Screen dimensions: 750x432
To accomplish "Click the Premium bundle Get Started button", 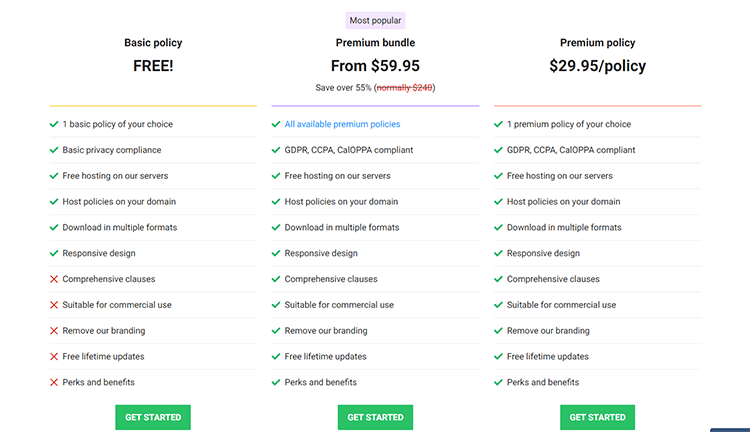I will pyautogui.click(x=375, y=417).
